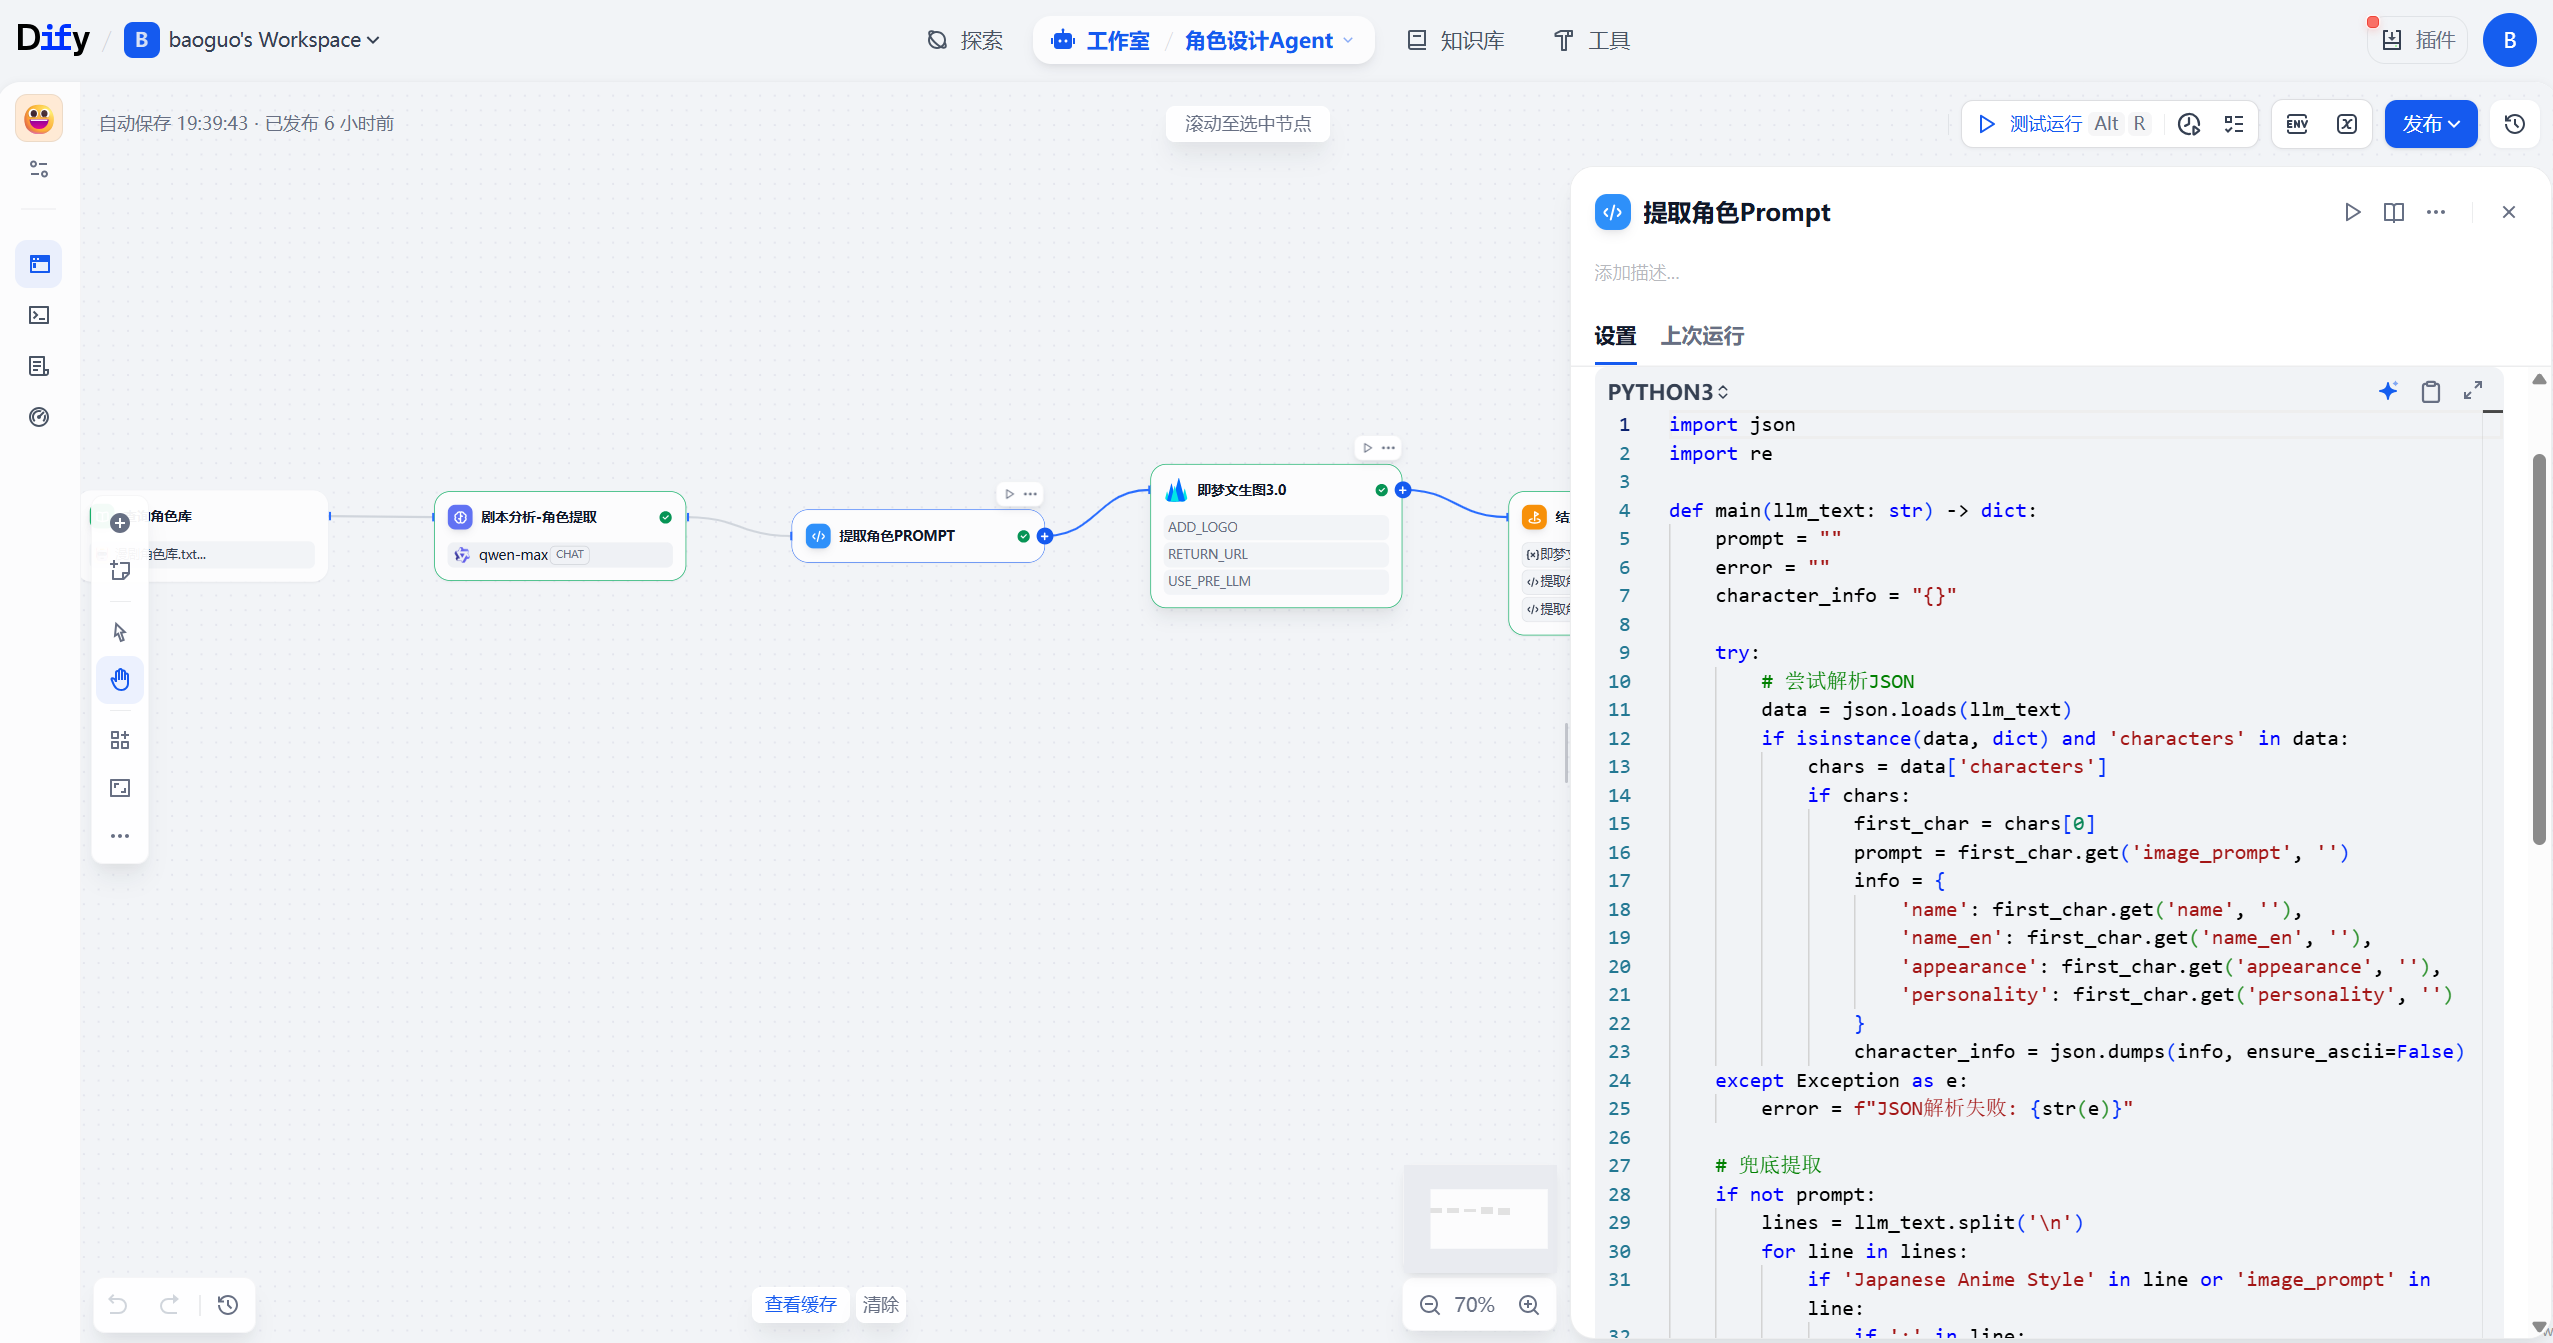Screen dimensions: 2553x1343
Task: Click plus handle on 即梦文生图3.0 node
Action: tap(1403, 490)
